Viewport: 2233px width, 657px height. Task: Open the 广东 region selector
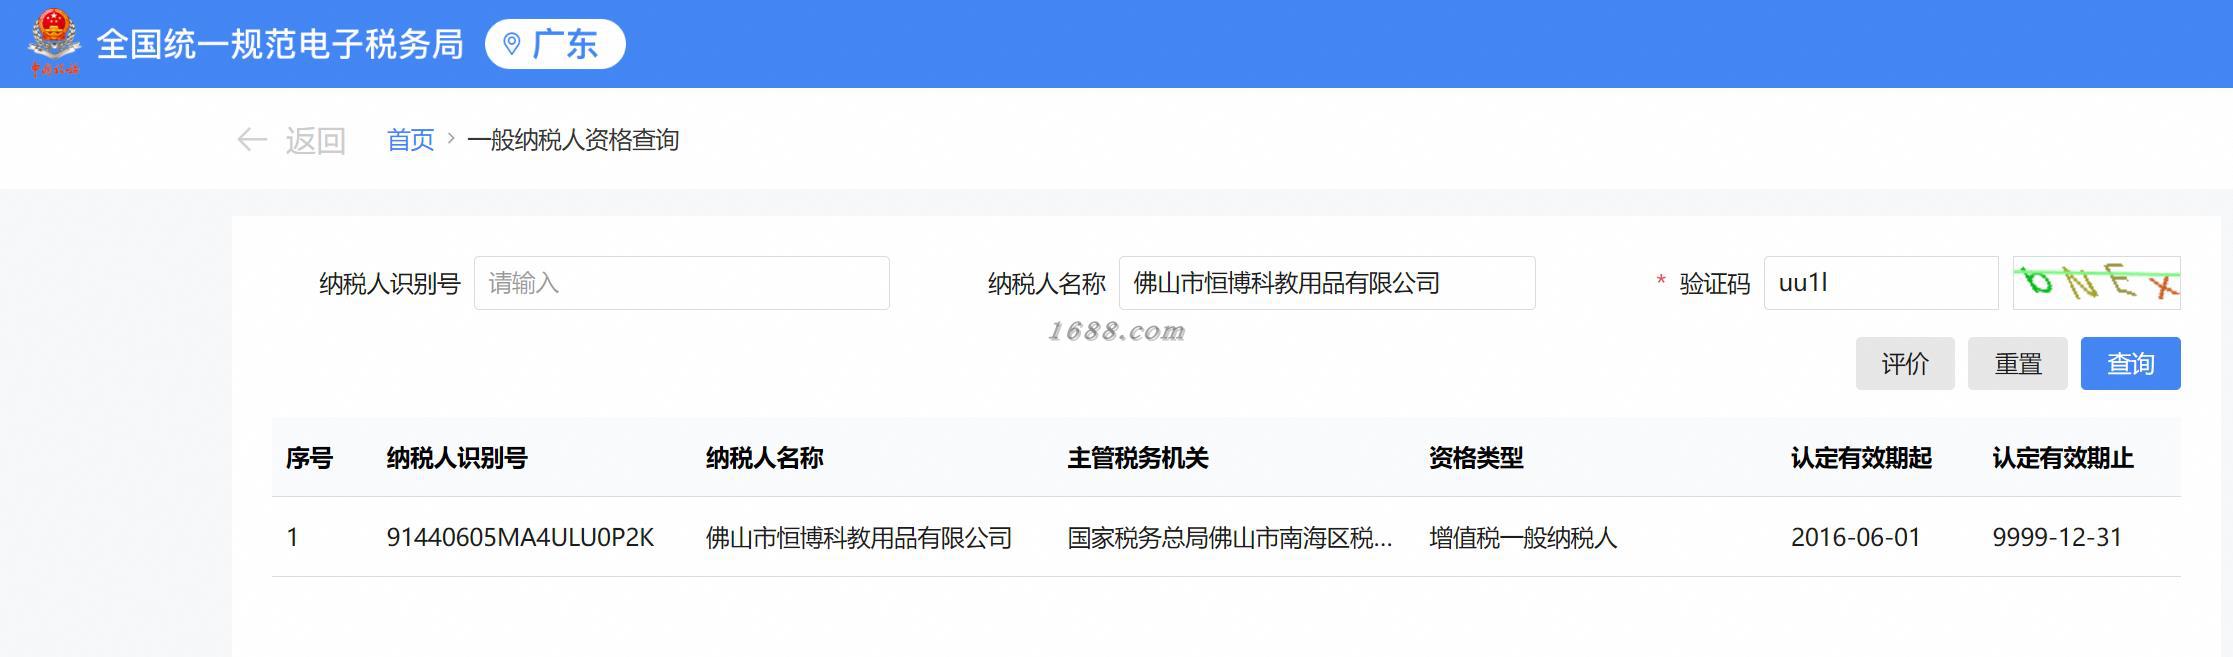point(555,44)
